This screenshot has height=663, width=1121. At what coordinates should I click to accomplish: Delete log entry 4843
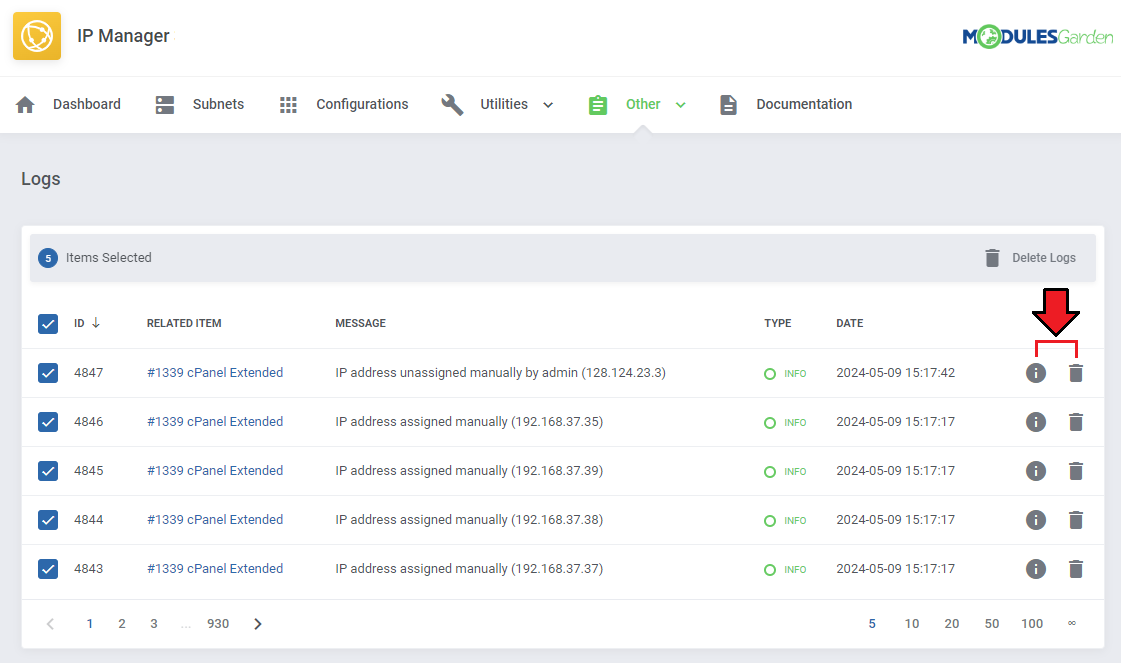click(1076, 569)
